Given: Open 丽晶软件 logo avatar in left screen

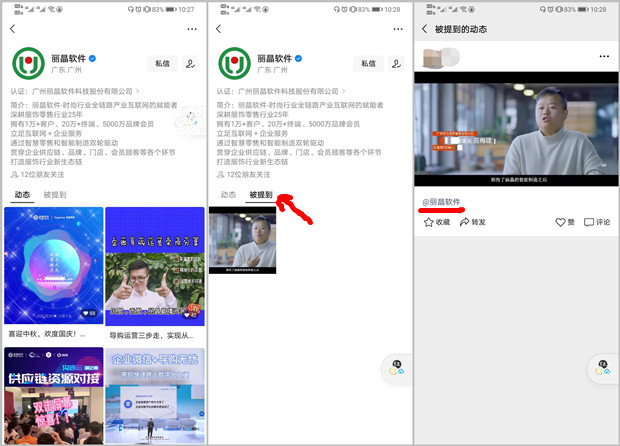Looking at the screenshot, I should pos(28,63).
